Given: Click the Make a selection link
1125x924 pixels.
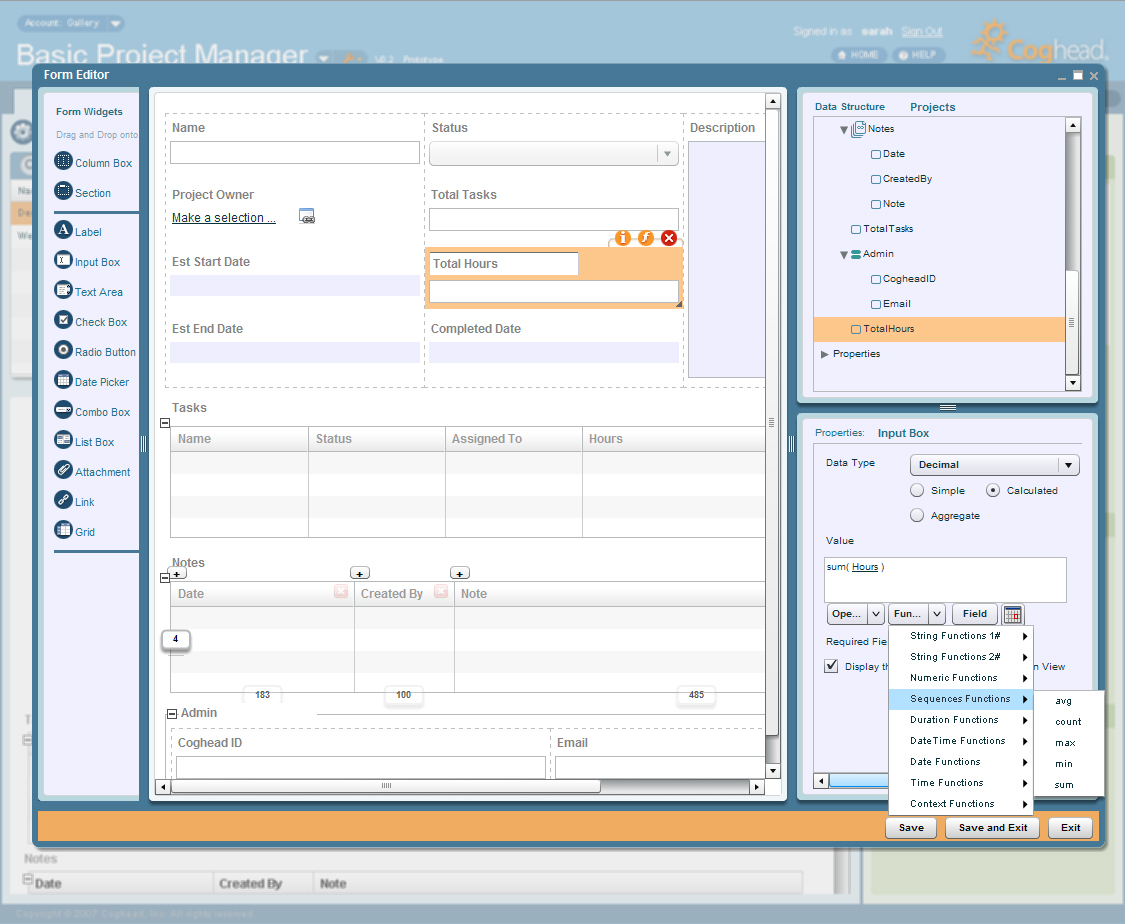Looking at the screenshot, I should coord(224,218).
